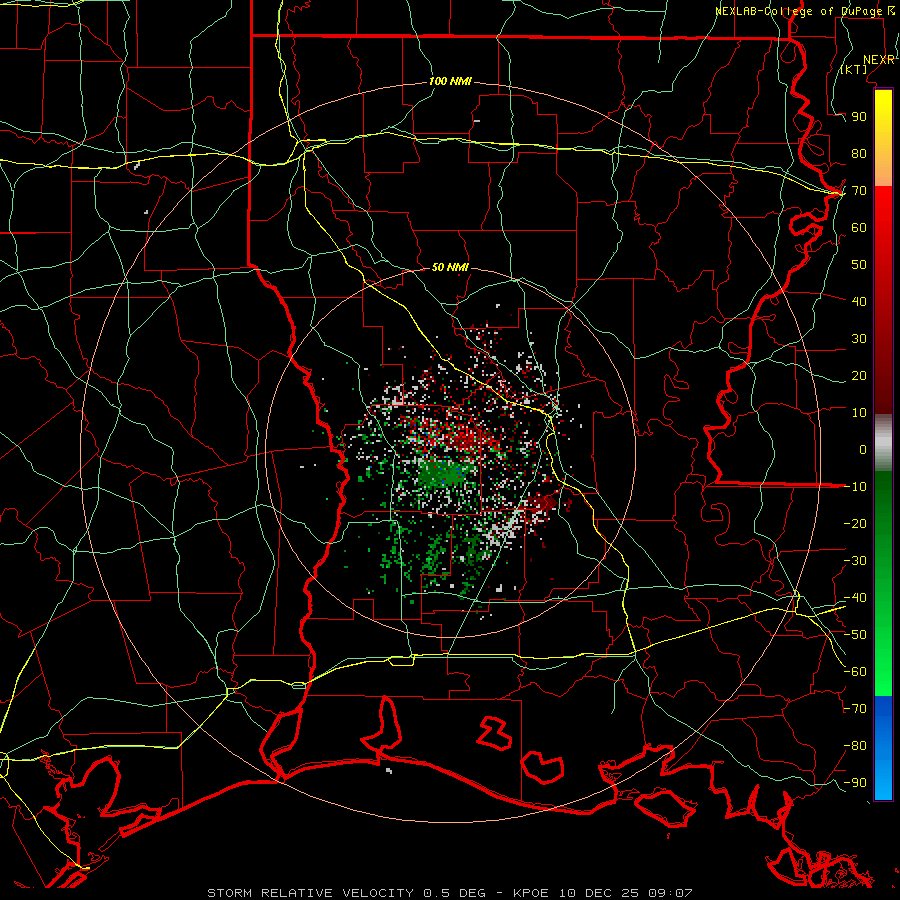The height and width of the screenshot is (900, 900).
Task: Click the -10 knot tick label
Action: tap(855, 487)
